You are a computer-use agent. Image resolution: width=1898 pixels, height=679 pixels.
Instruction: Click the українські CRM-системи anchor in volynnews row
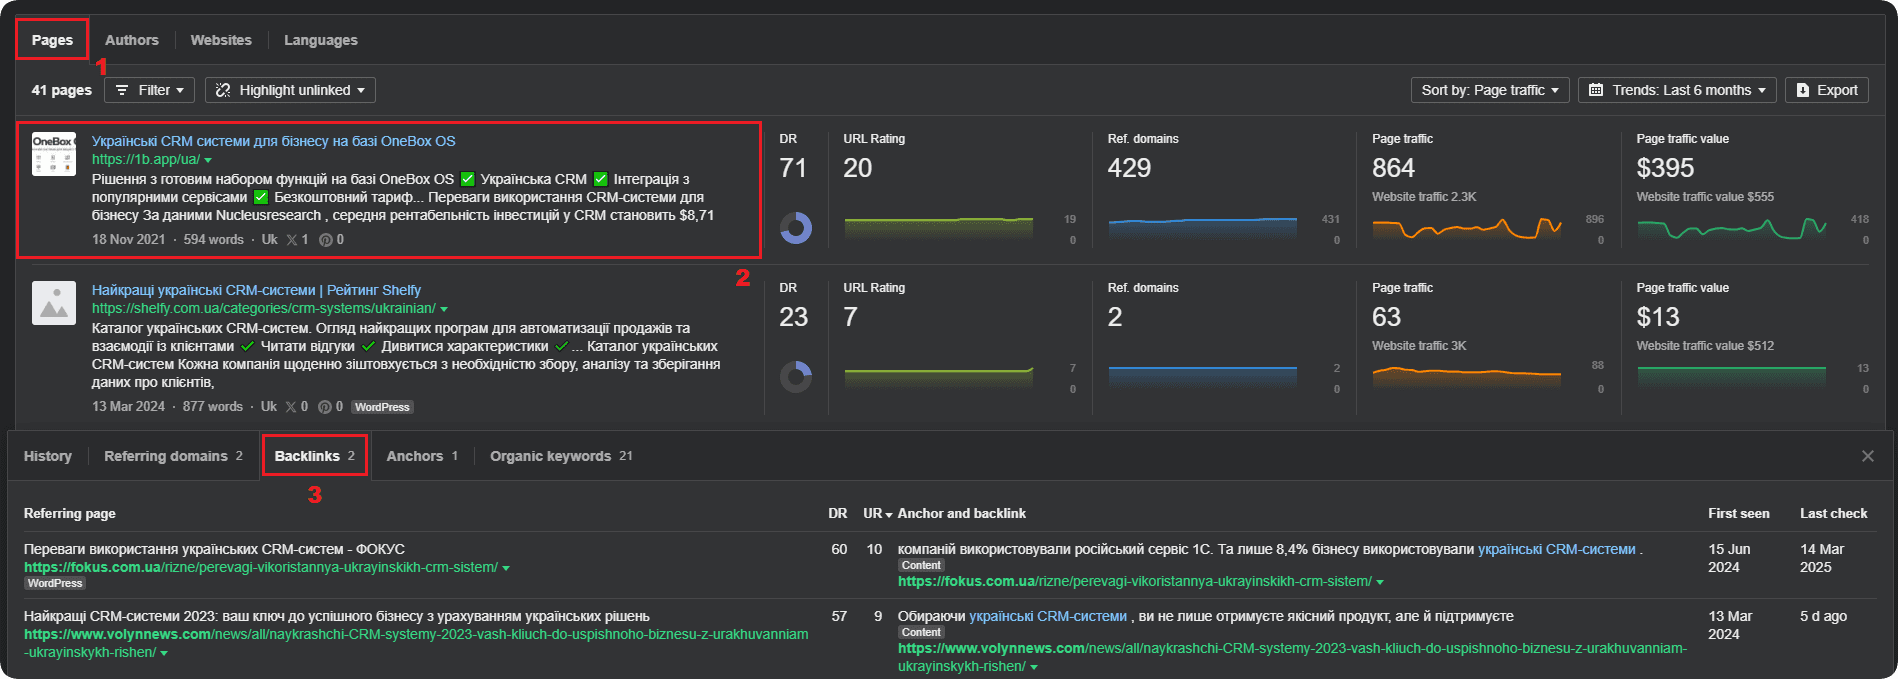(x=1048, y=616)
